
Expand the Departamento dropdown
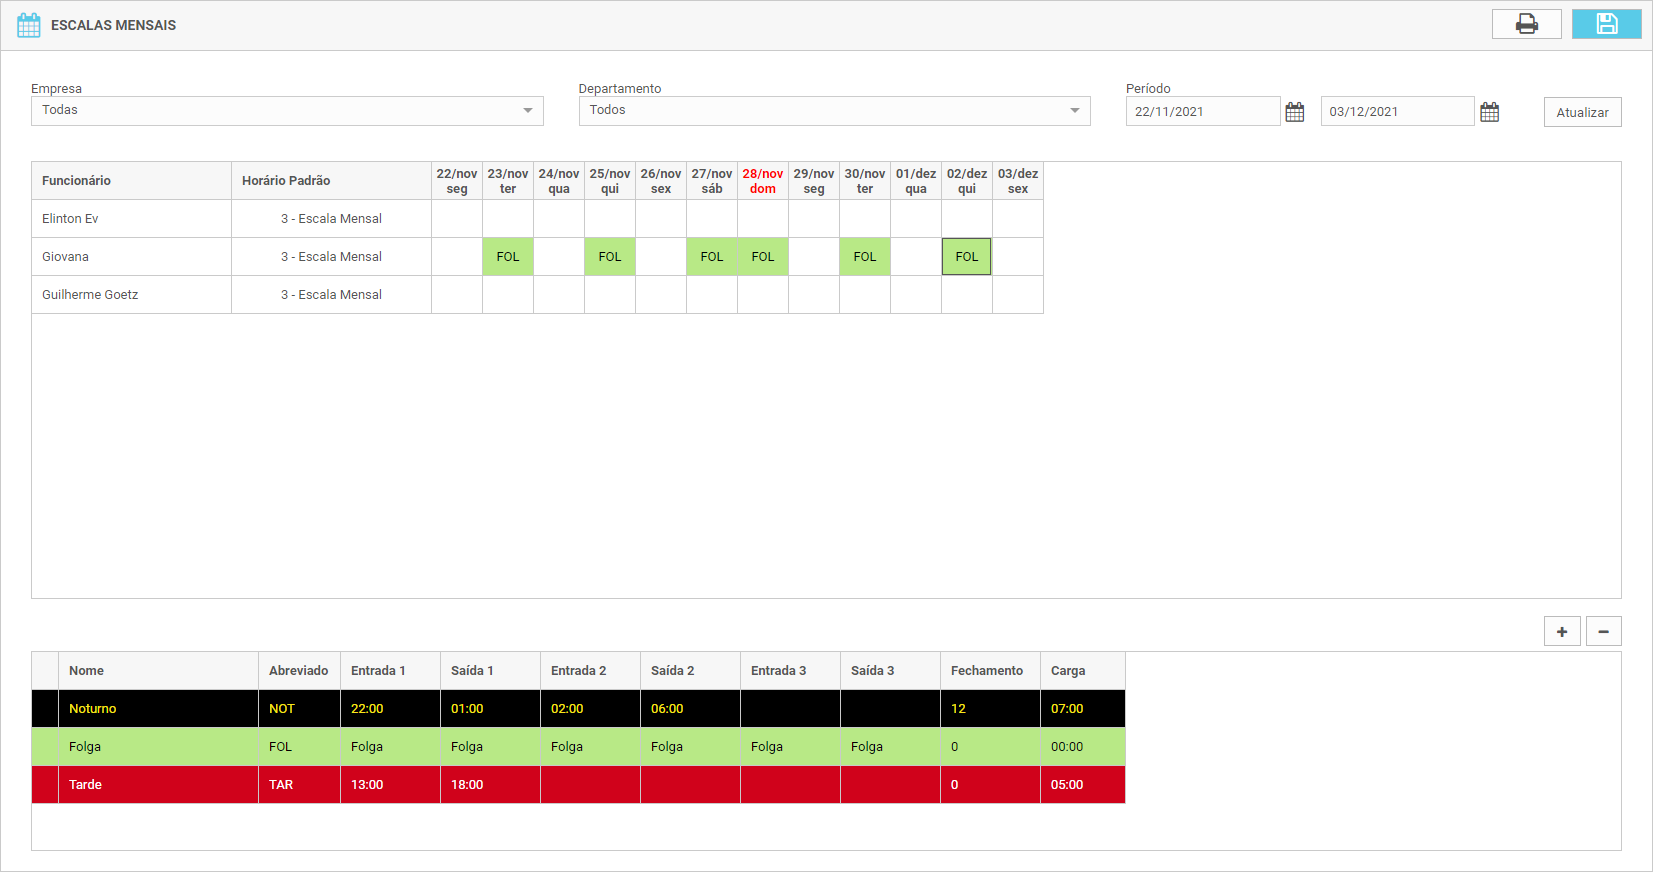pyautogui.click(x=1074, y=111)
